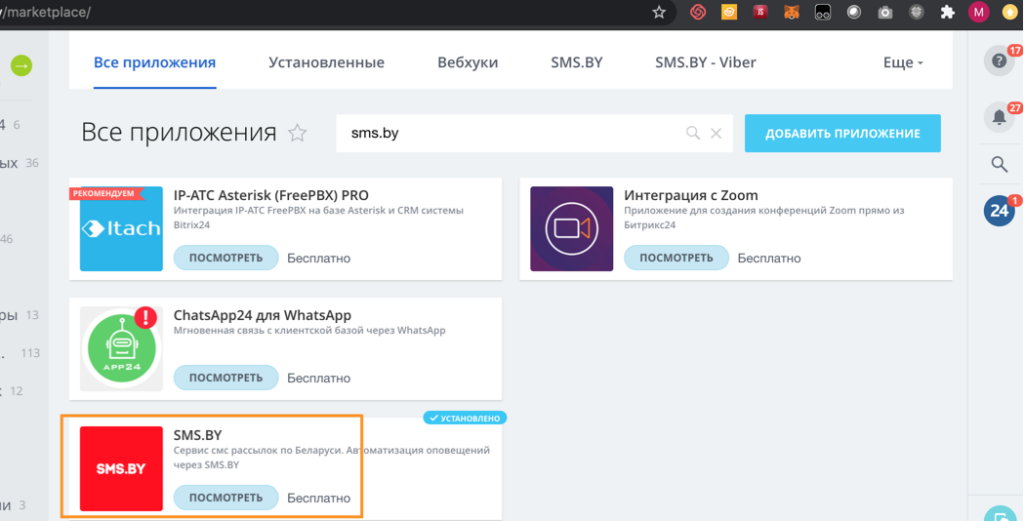Click the УСТАНОВЛЕНО badge on SMS.BY card
Image resolution: width=1024 pixels, height=521 pixels.
(465, 418)
